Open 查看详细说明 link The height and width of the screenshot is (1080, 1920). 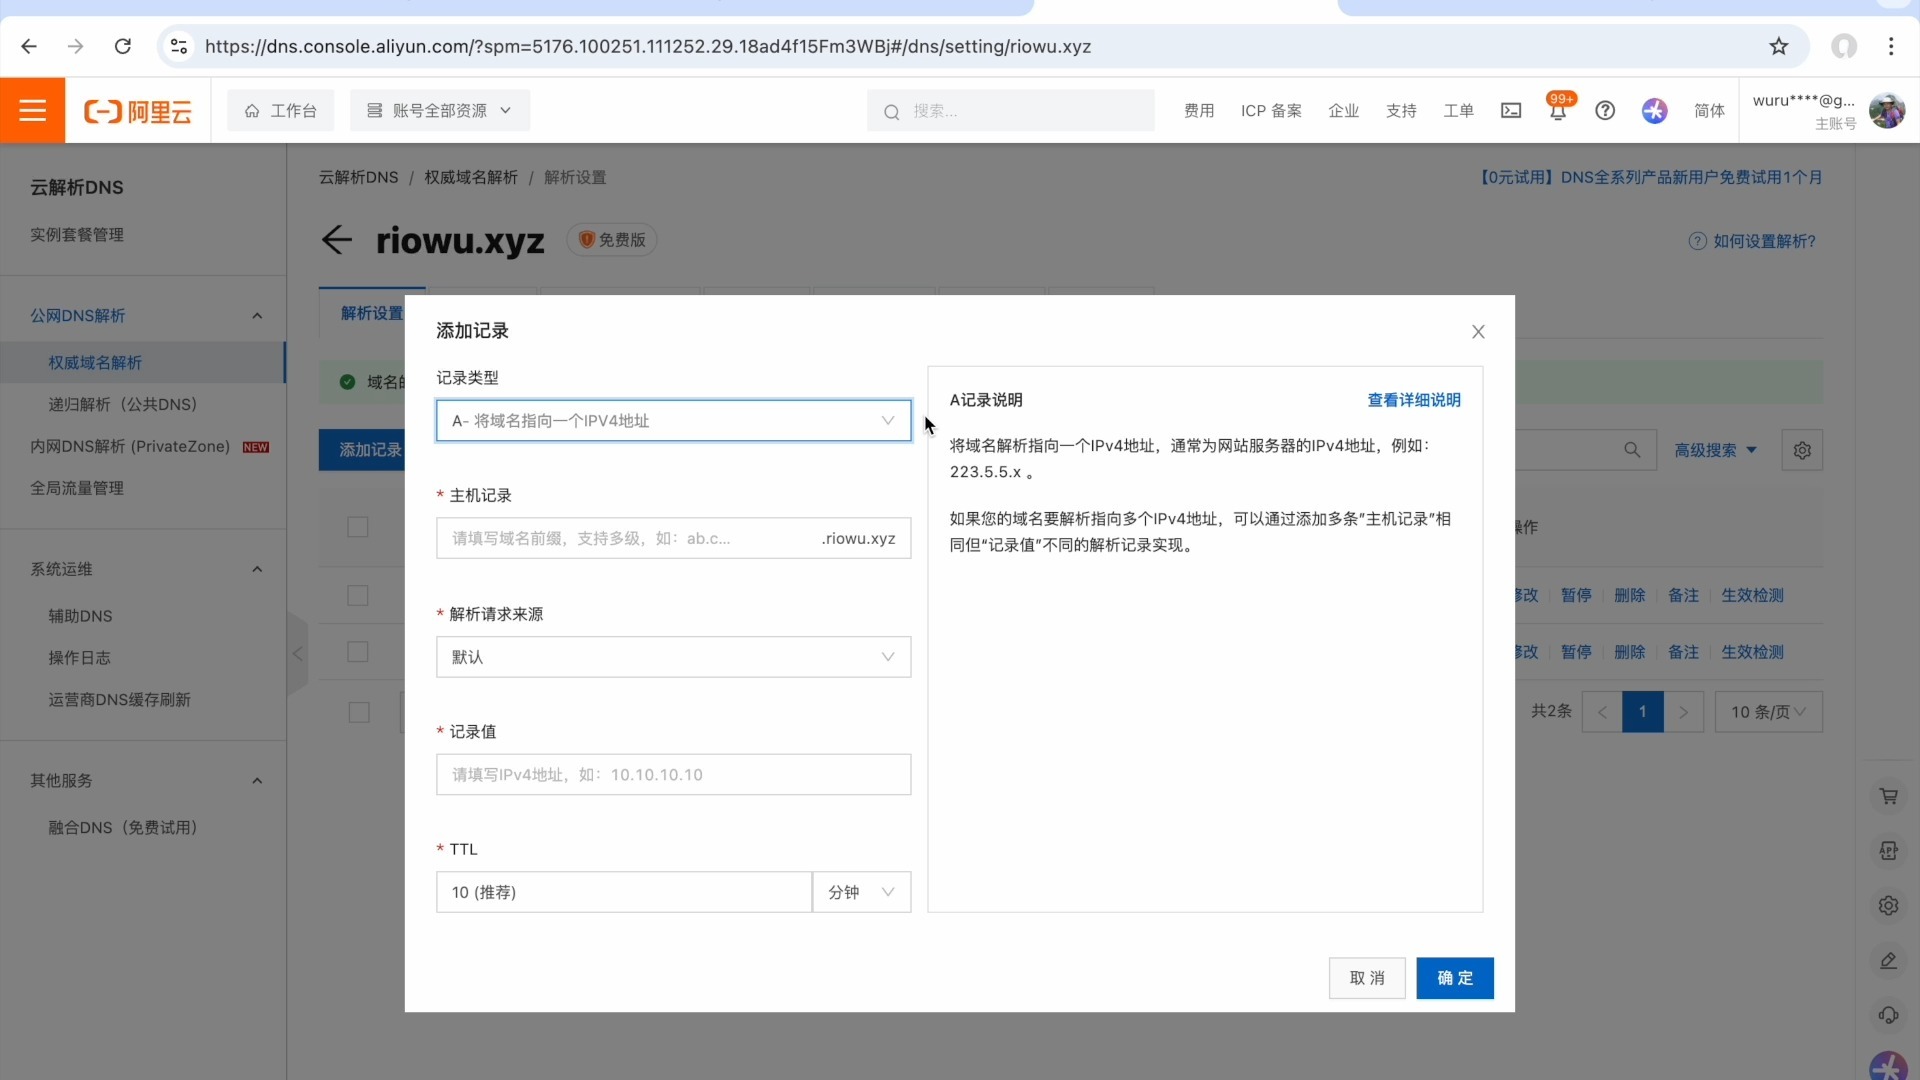tap(1414, 400)
